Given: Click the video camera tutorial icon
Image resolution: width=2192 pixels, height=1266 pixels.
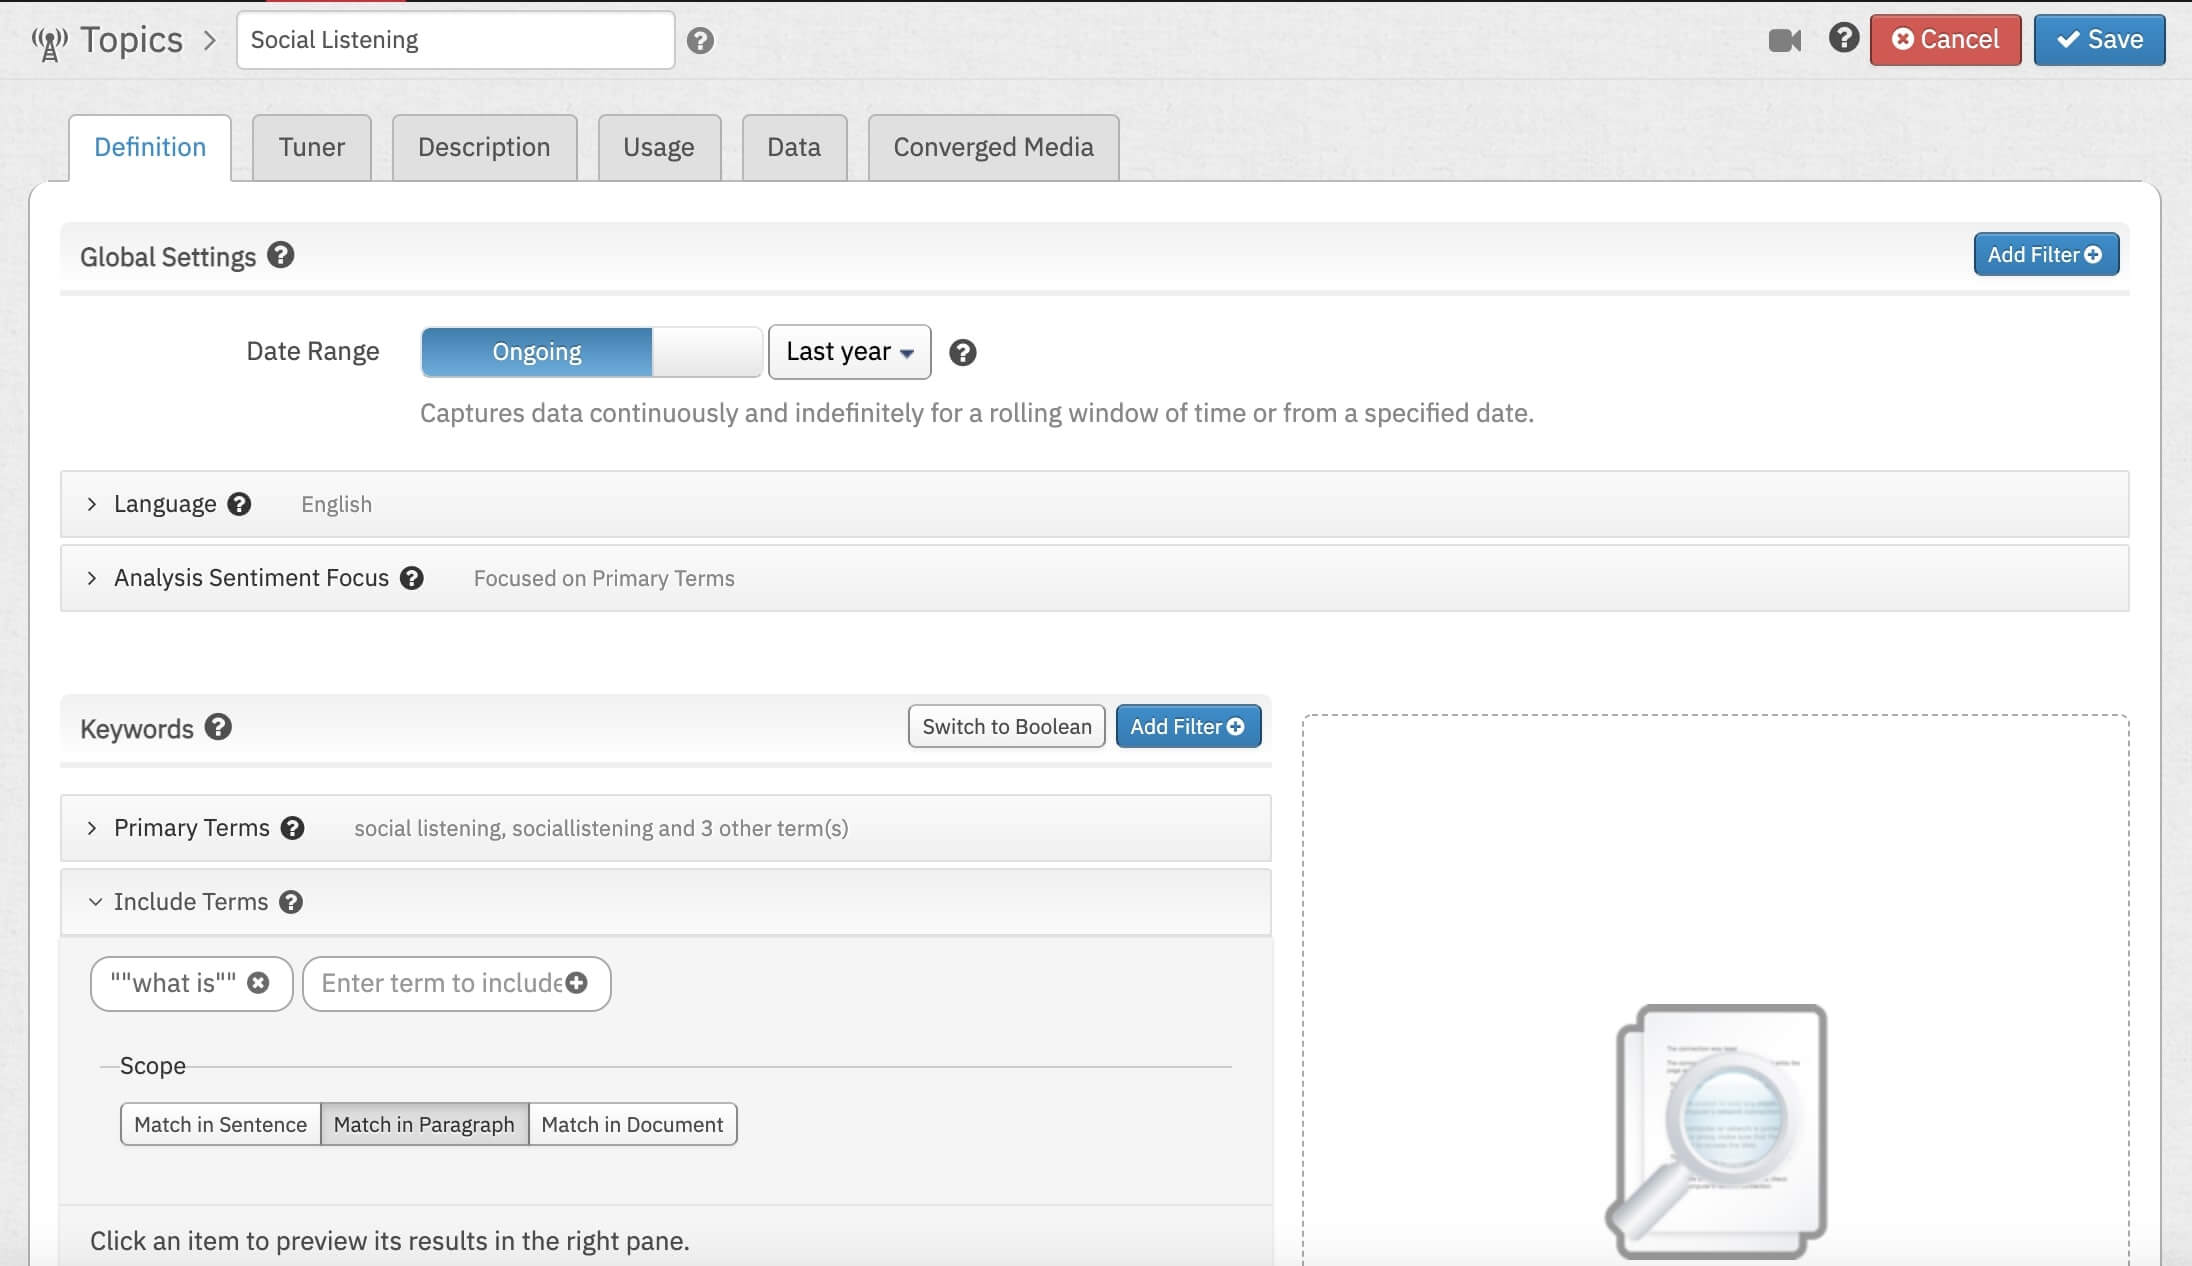Looking at the screenshot, I should tap(1784, 41).
